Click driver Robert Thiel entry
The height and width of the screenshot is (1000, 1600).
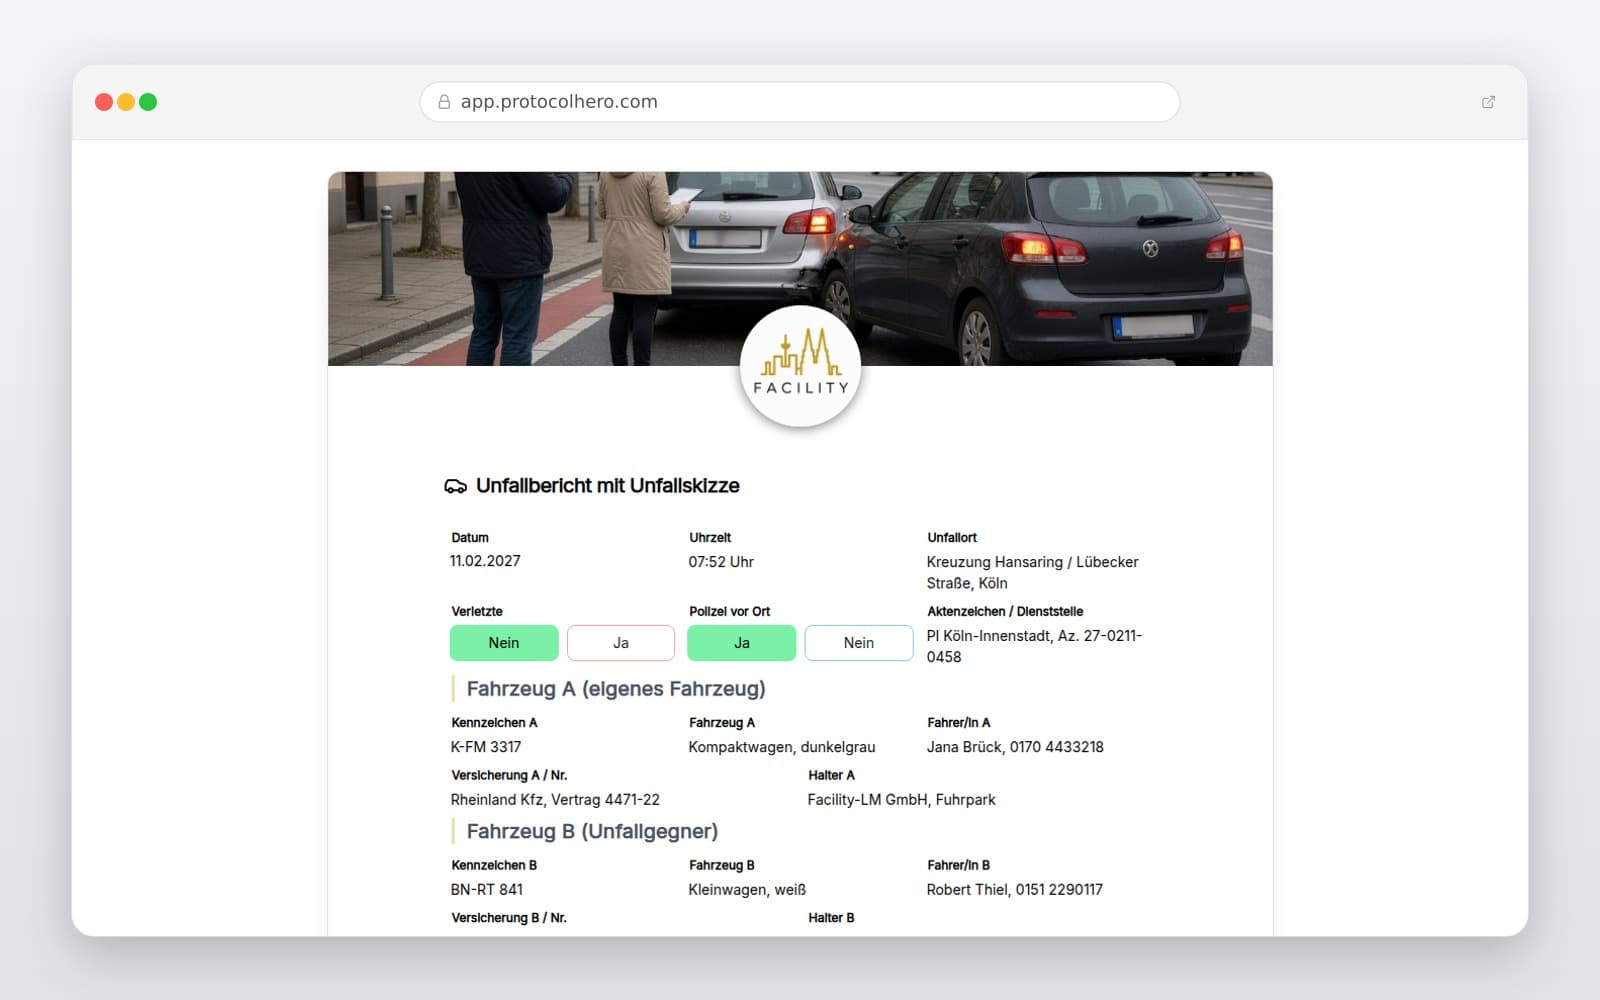pos(1015,890)
